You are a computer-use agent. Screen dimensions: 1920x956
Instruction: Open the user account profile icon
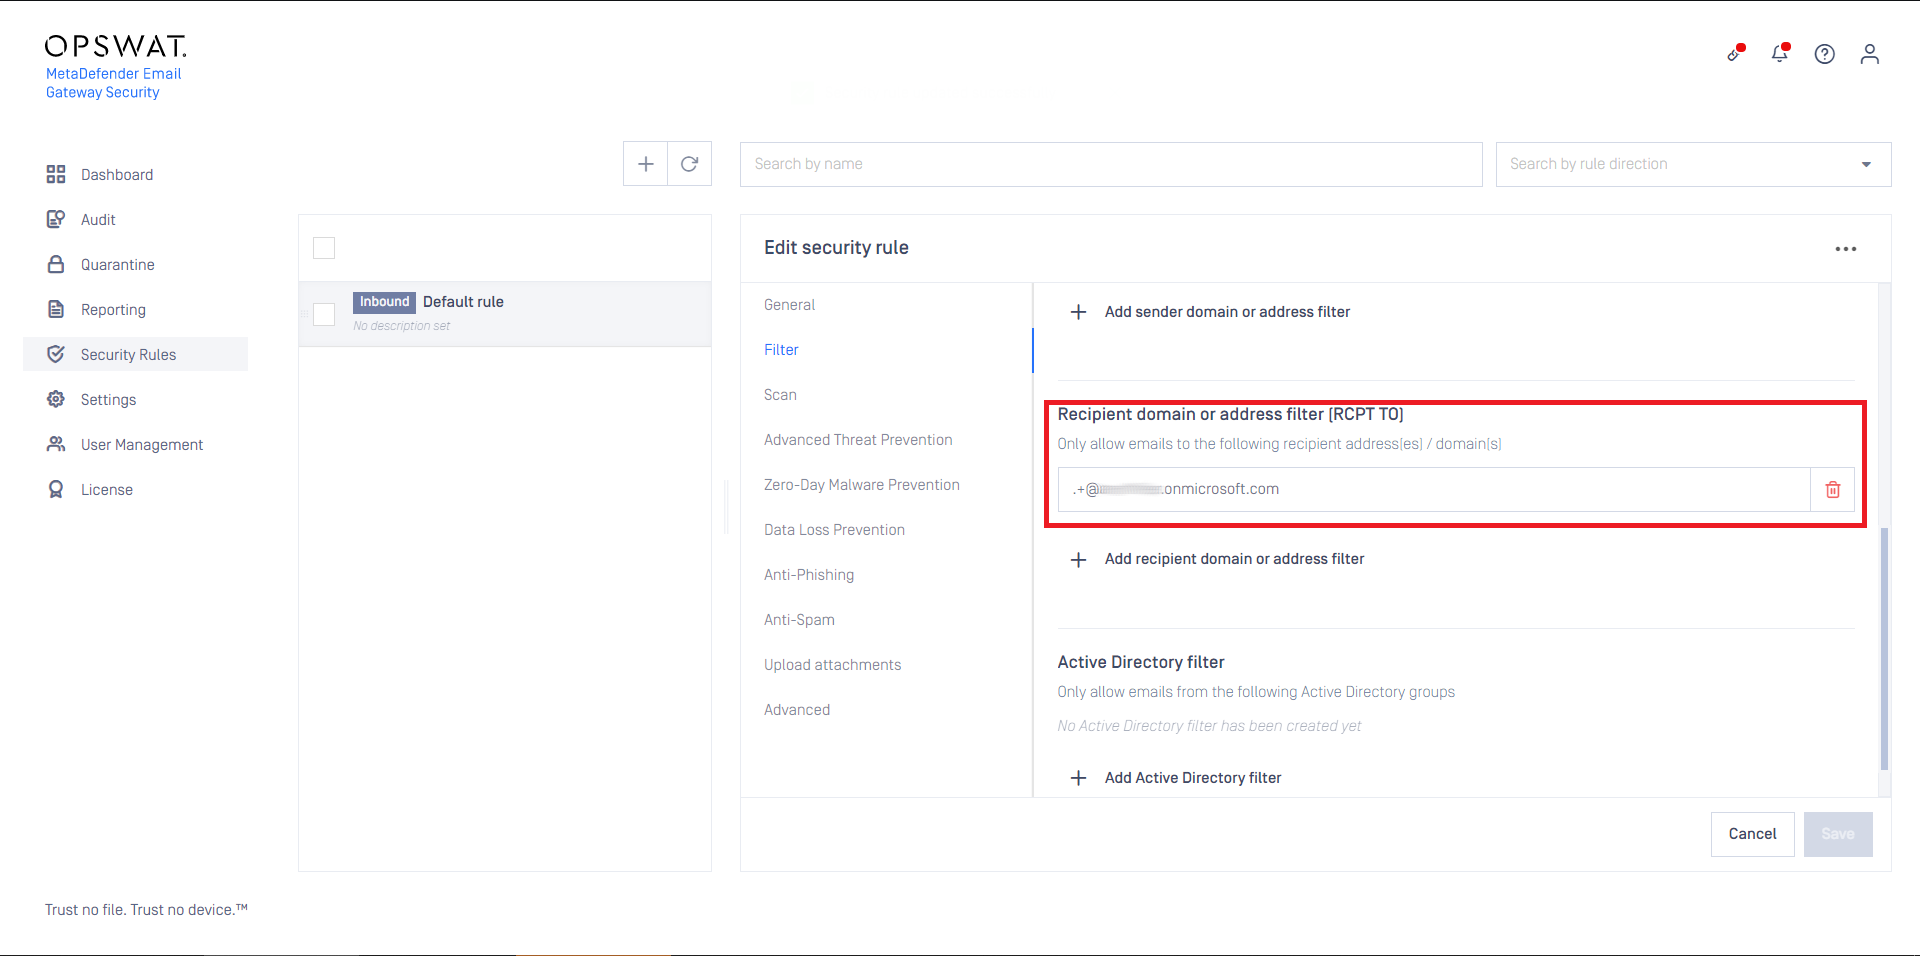pyautogui.click(x=1869, y=54)
